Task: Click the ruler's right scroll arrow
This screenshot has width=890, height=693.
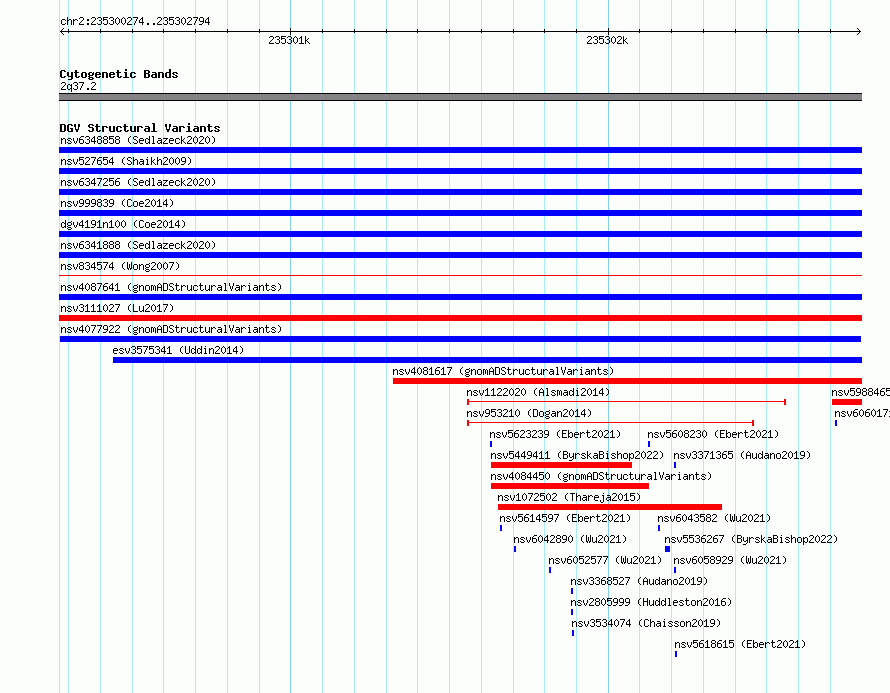Action: pyautogui.click(x=859, y=32)
